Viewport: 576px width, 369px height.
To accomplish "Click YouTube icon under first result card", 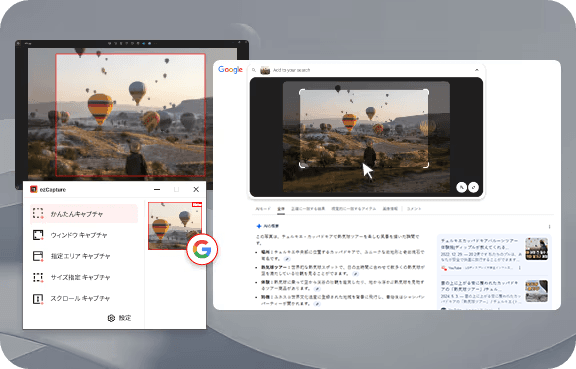I will click(x=444, y=268).
